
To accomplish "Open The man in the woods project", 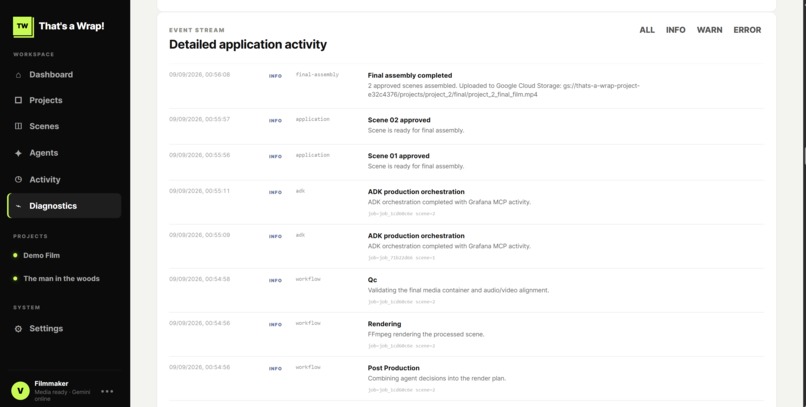I will [61, 279].
